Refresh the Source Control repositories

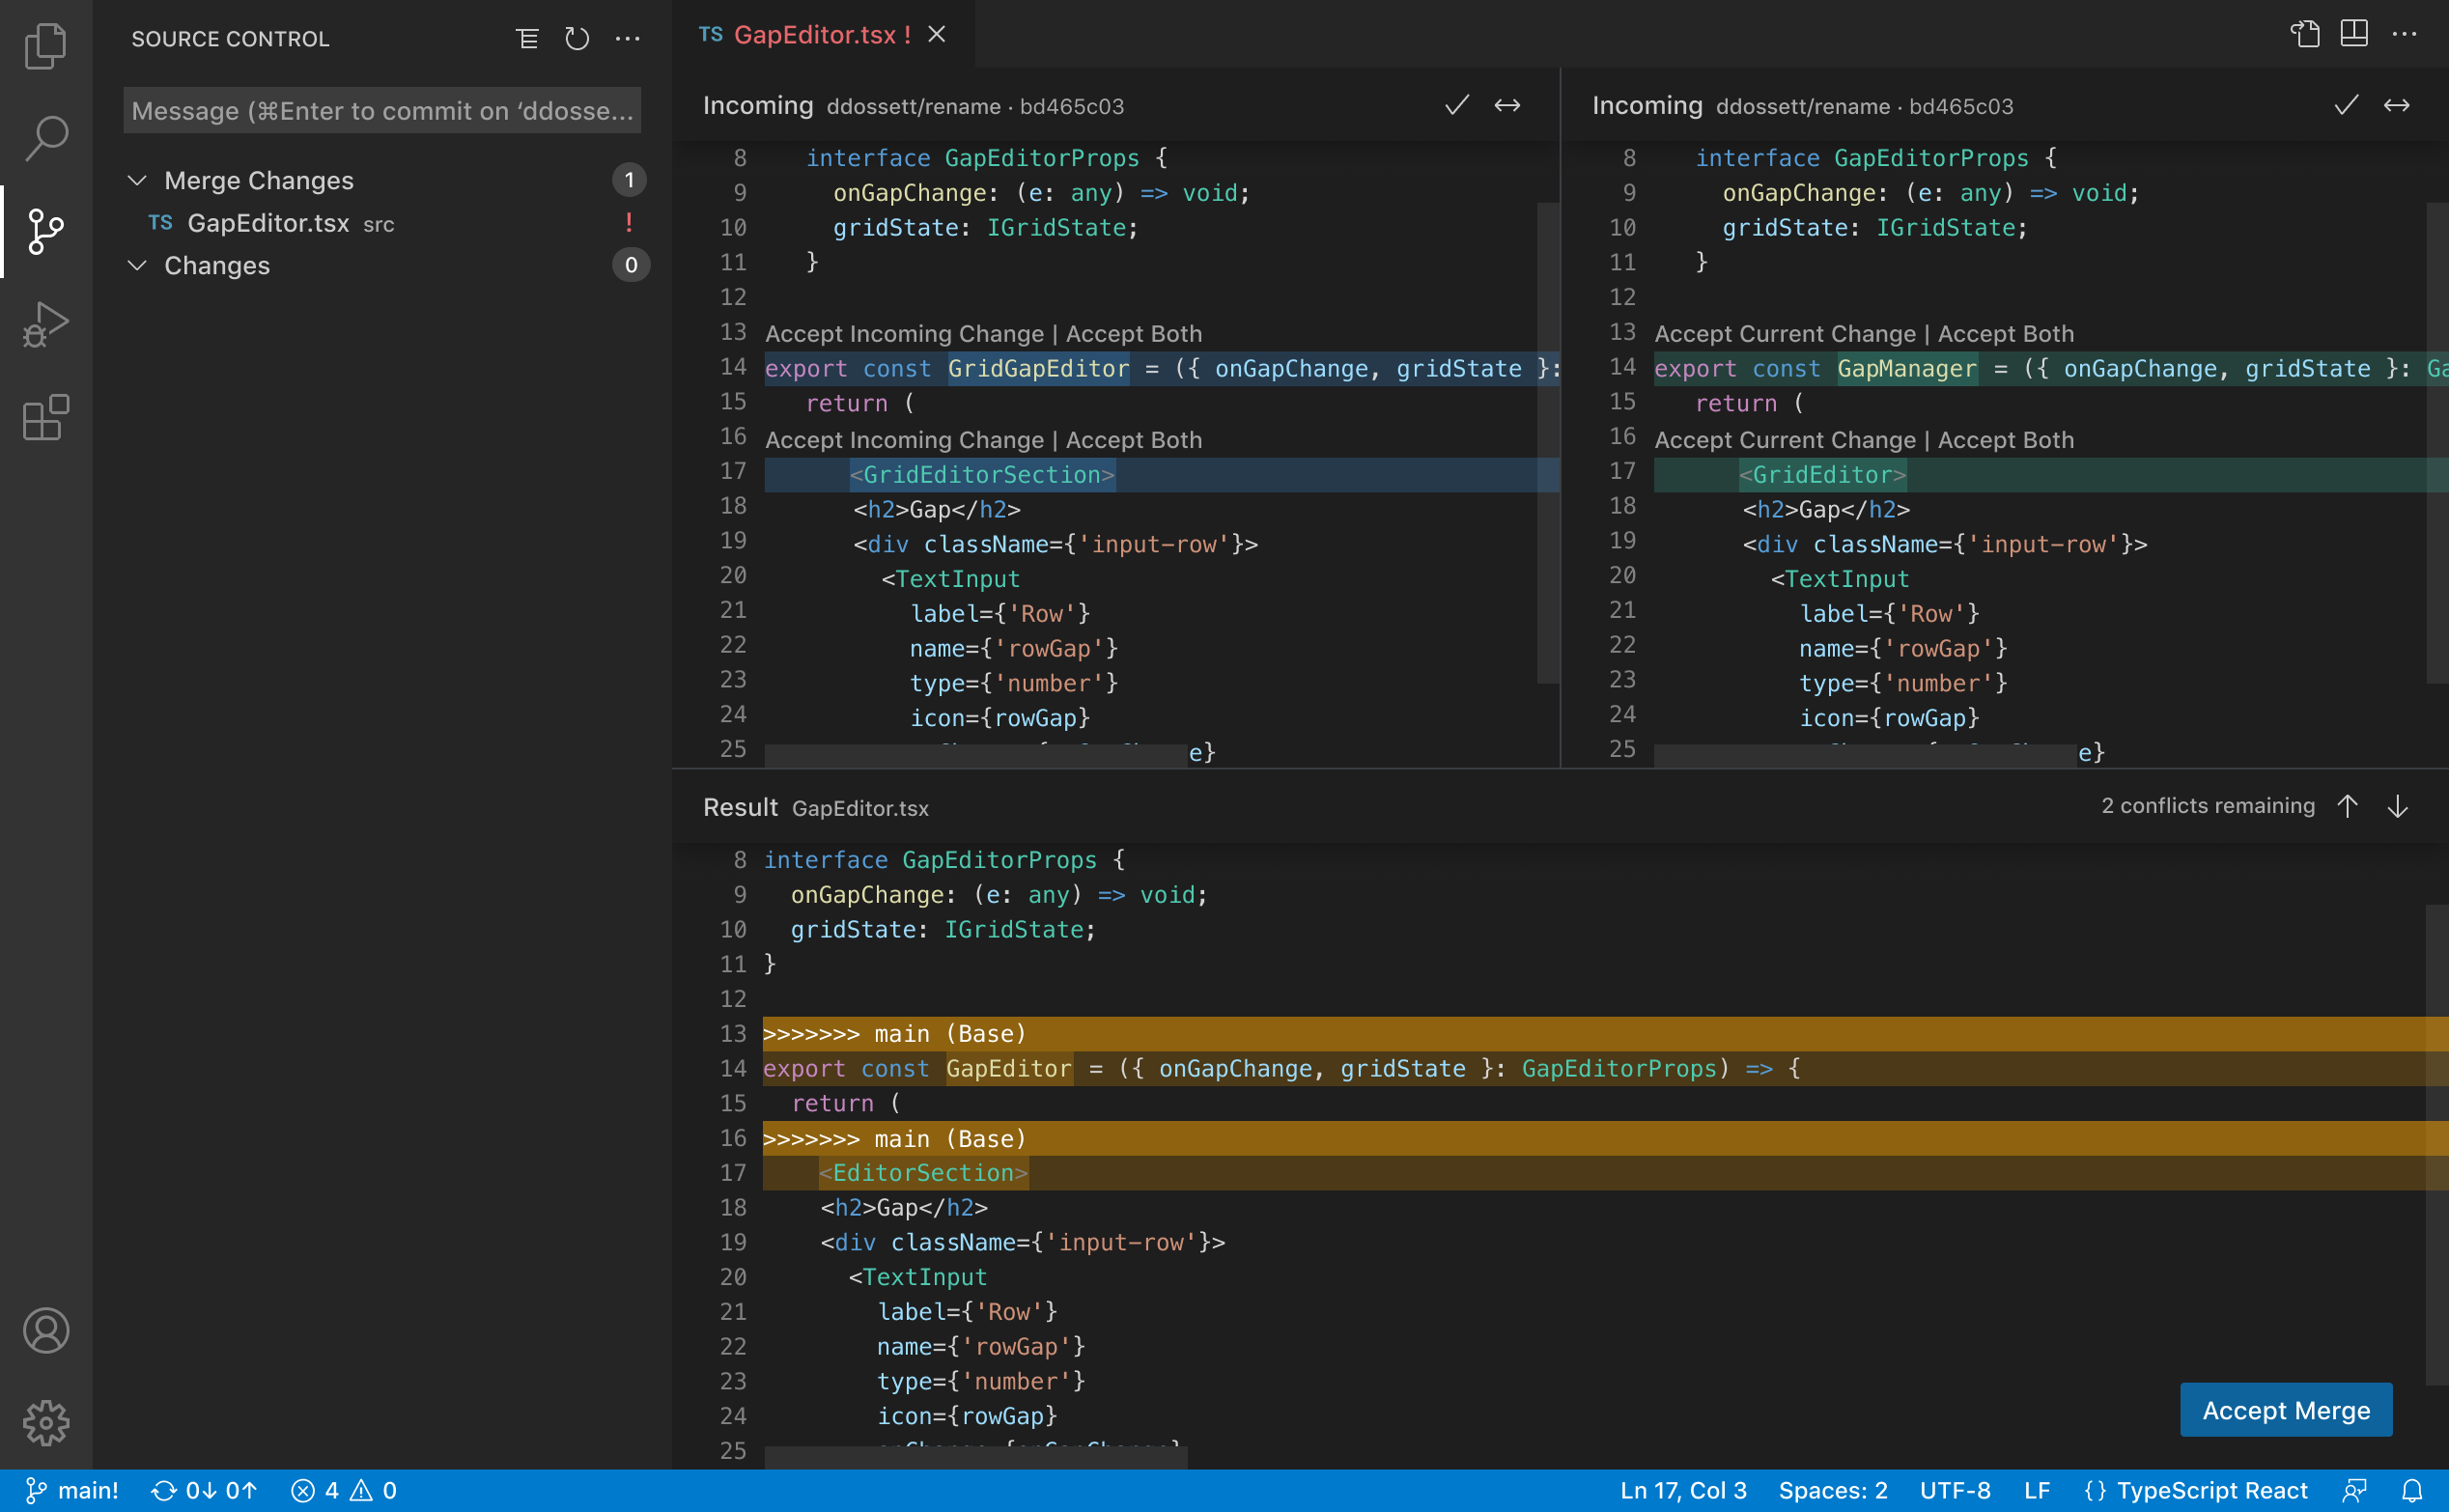pos(577,39)
